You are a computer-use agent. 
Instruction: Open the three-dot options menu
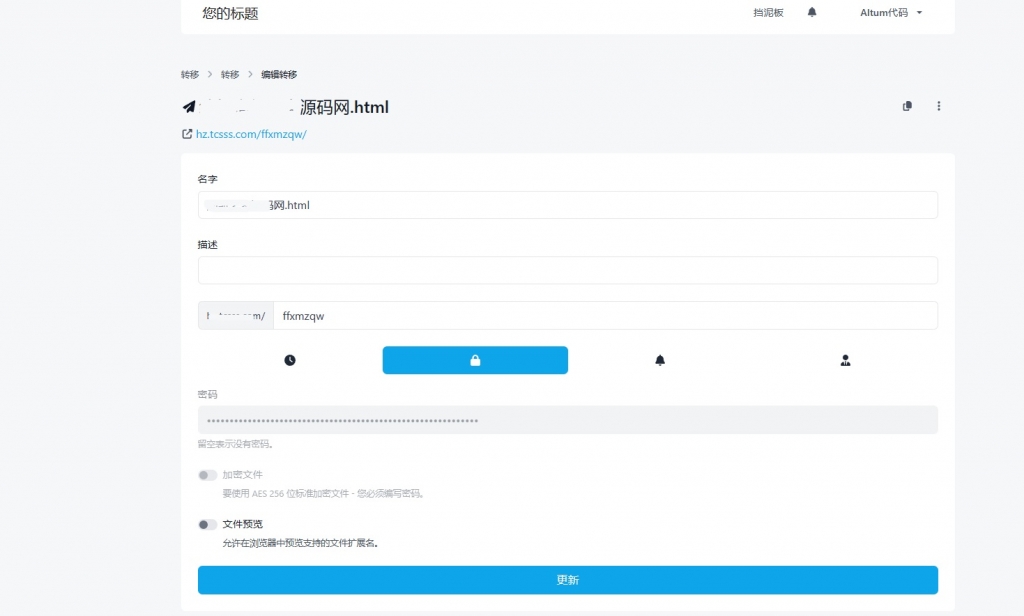click(x=939, y=106)
